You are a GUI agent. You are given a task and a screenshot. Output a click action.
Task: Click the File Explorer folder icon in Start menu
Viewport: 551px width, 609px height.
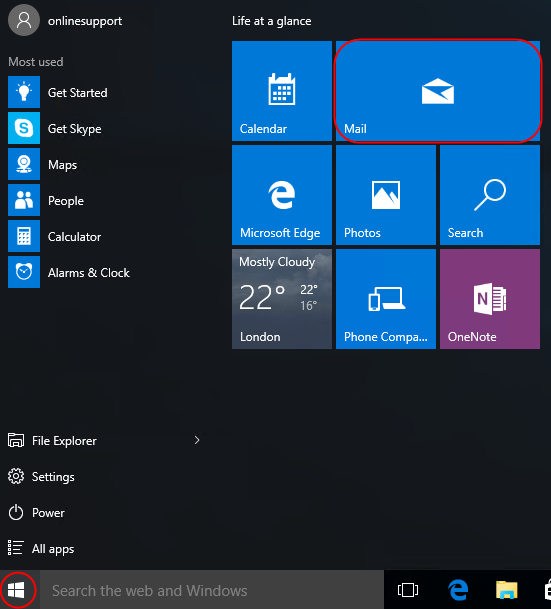coord(16,440)
